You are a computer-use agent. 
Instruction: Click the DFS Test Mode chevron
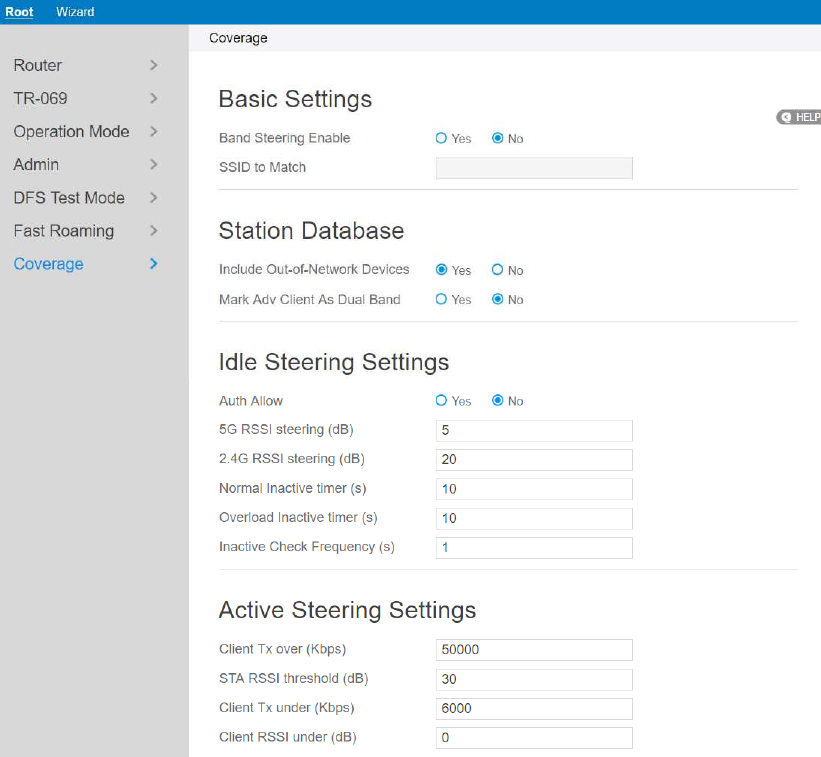coord(153,198)
